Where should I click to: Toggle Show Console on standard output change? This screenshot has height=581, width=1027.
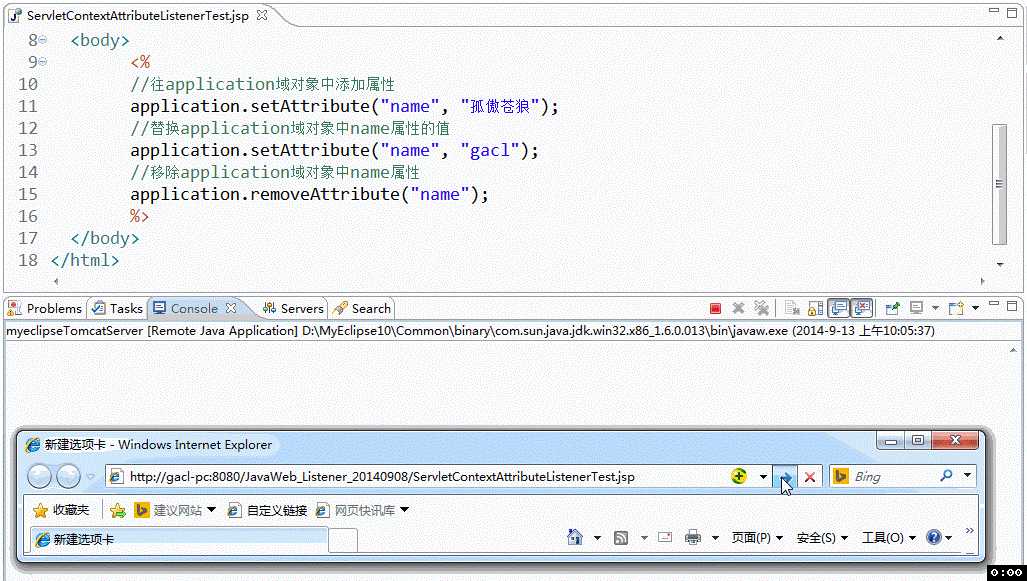pyautogui.click(x=838, y=308)
